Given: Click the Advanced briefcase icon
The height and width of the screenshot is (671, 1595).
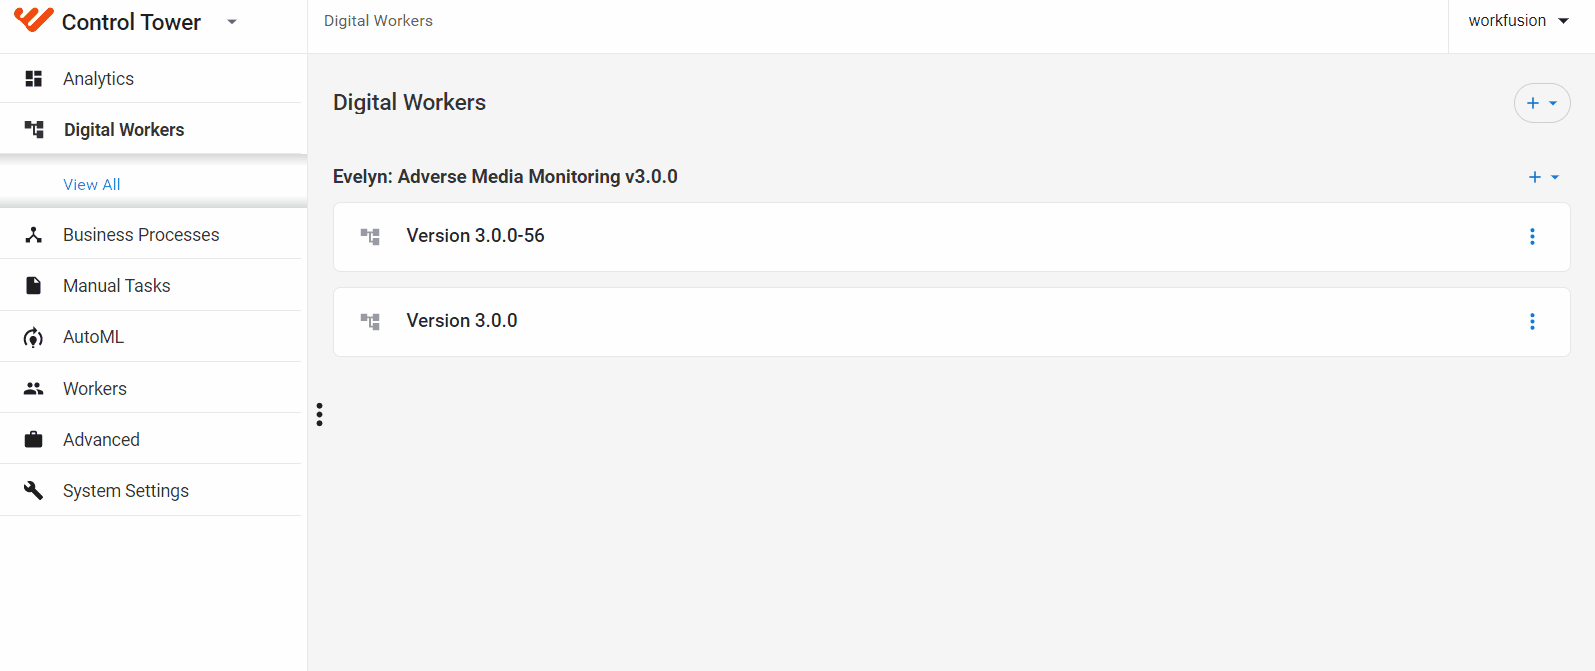Looking at the screenshot, I should tap(33, 439).
